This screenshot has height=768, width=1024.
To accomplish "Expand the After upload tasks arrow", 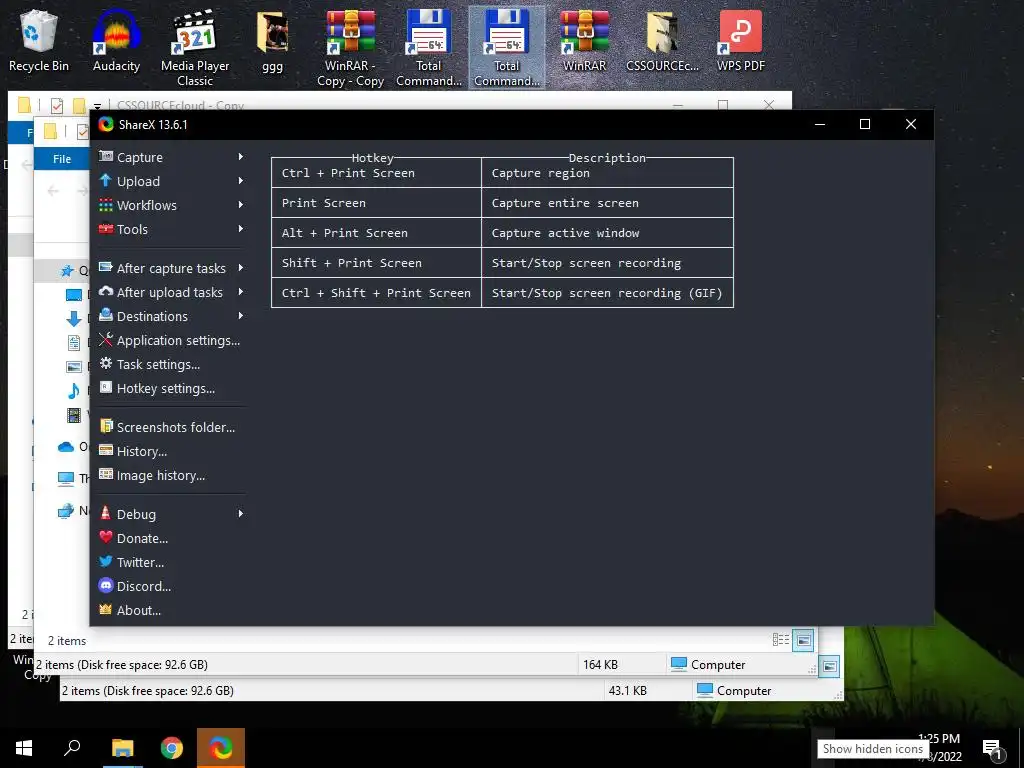I will [x=240, y=292].
